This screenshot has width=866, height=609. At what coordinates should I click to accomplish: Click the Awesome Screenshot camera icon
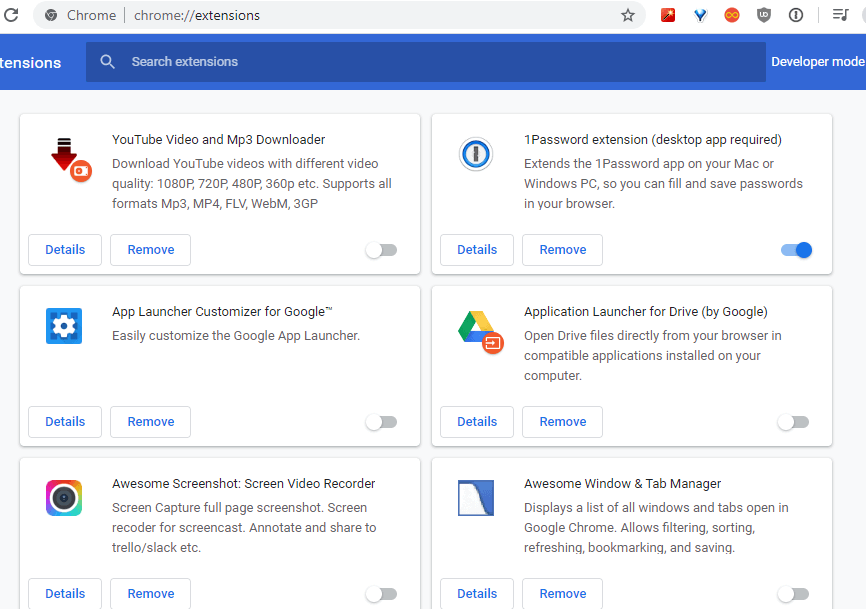(64, 498)
